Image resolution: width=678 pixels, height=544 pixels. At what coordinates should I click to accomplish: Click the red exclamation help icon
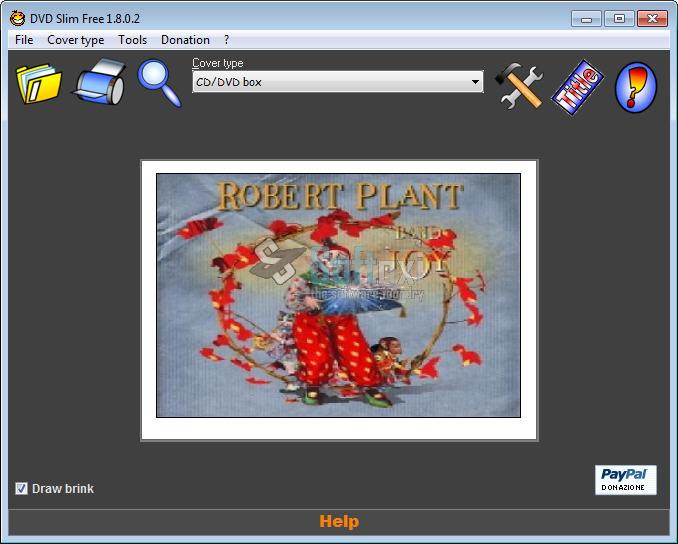click(x=636, y=86)
